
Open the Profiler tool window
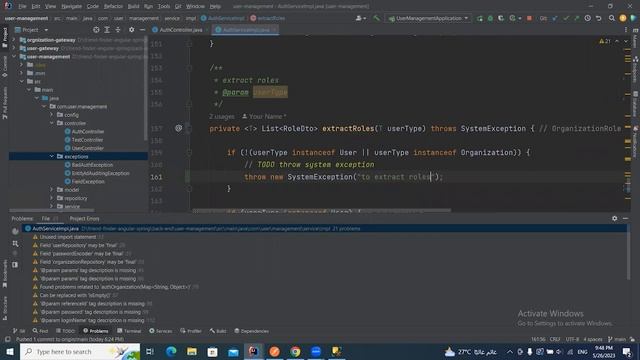[x=191, y=331]
